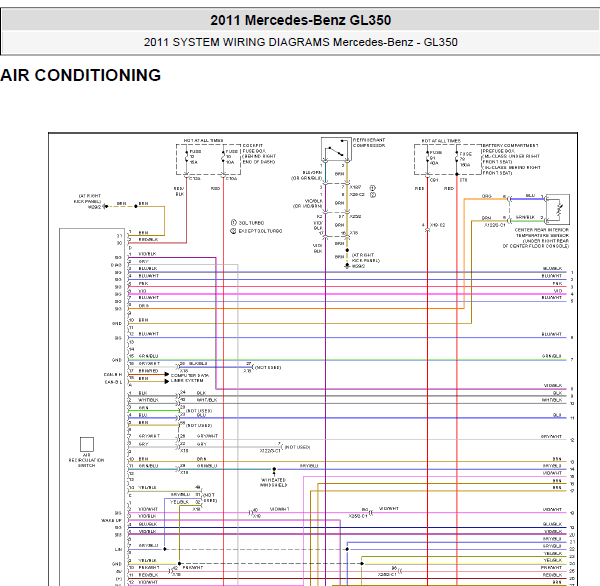This screenshot has width=600, height=586.
Task: Click "PNK/WHT" label at right edge row 25
Action: pyautogui.click(x=551, y=568)
